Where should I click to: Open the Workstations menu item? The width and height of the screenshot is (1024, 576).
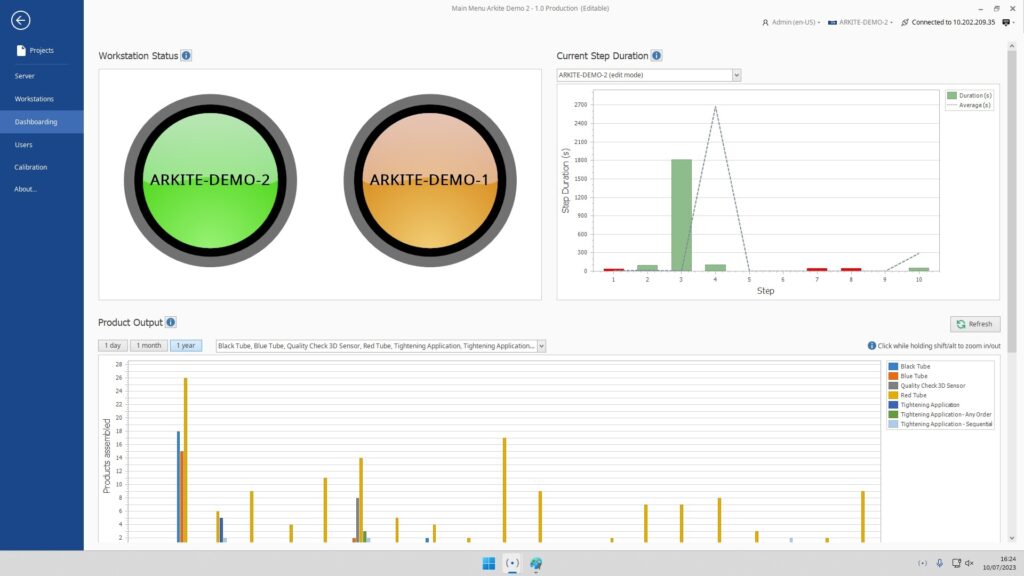34,99
